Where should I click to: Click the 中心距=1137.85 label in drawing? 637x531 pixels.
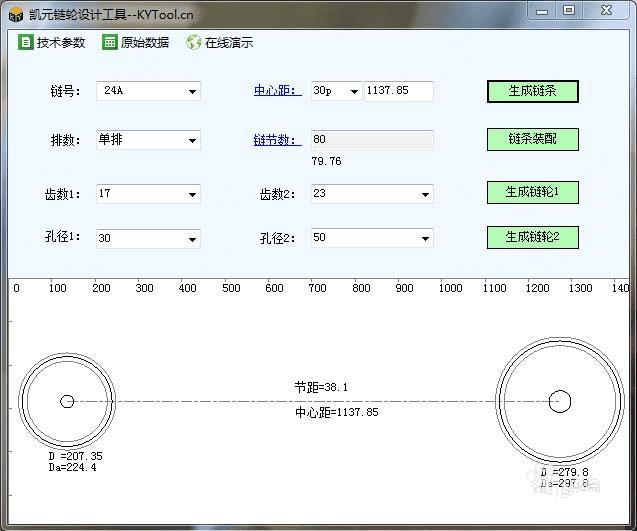coord(337,412)
